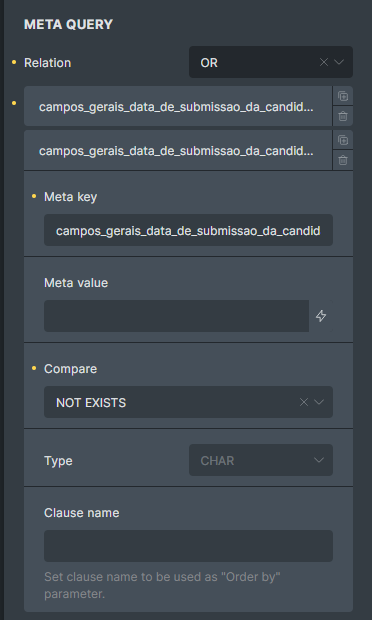Open dynamic data picker for Meta value
Image resolution: width=372 pixels, height=620 pixels.
tap(321, 316)
